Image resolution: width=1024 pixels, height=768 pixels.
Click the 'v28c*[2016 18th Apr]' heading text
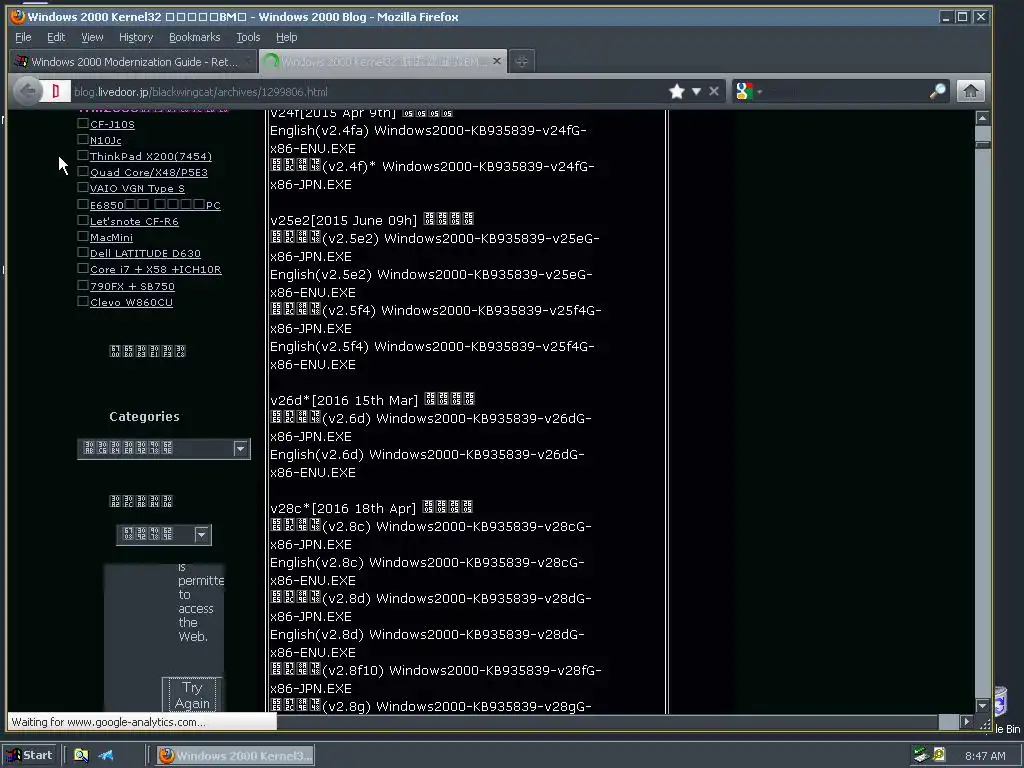343,508
